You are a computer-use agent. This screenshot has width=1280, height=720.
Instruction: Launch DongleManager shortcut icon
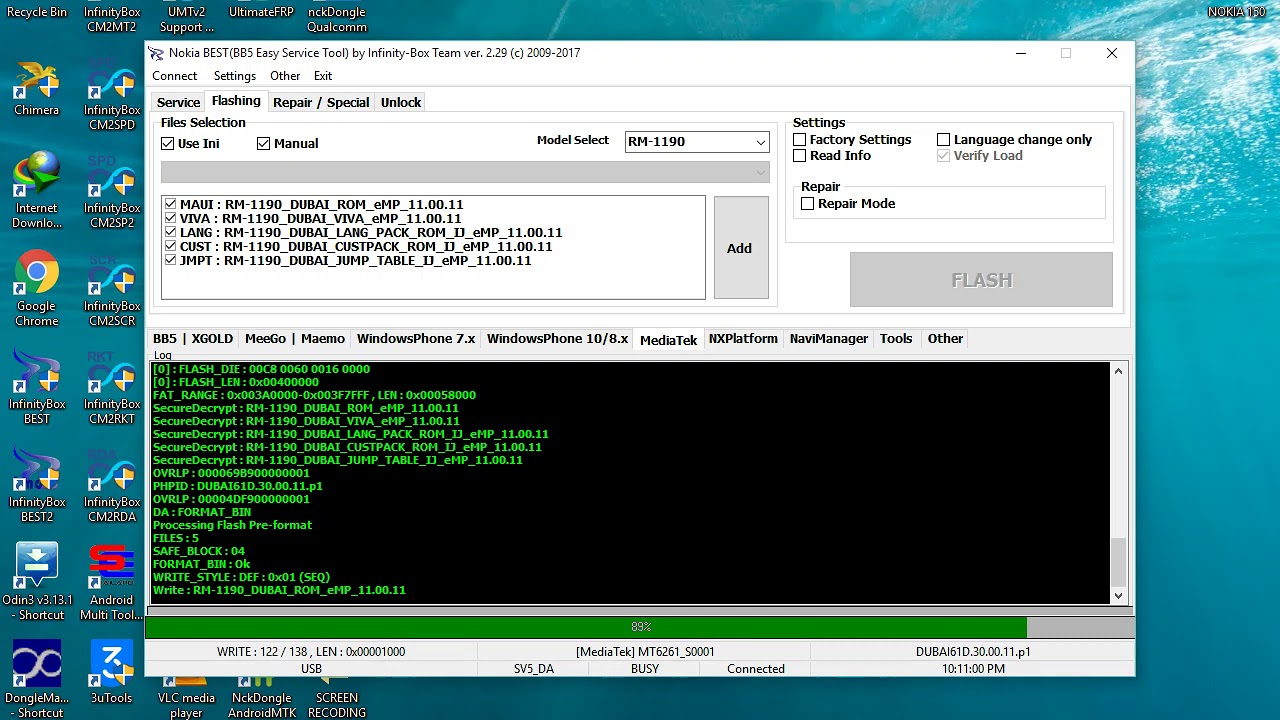coord(37,680)
